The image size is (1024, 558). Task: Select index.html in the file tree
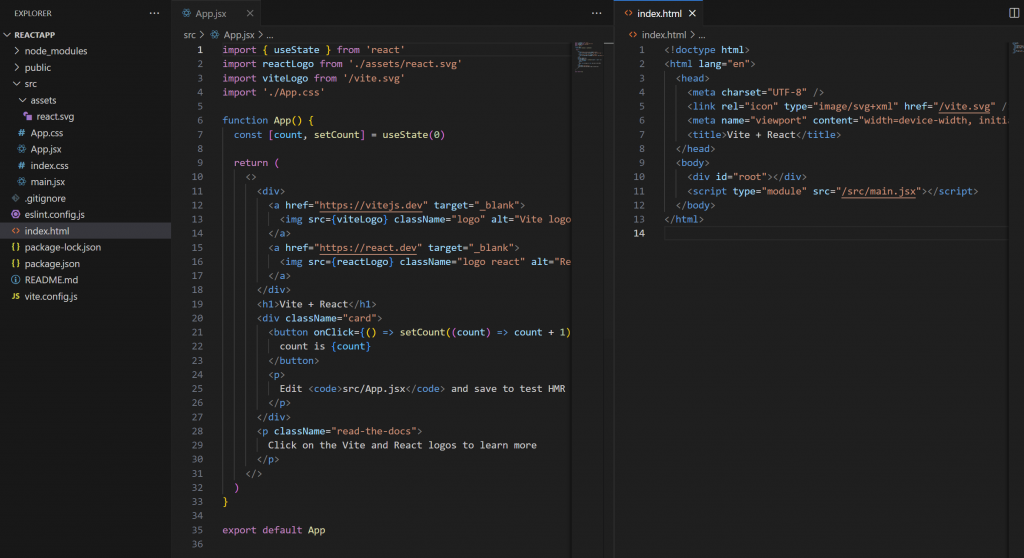click(86, 231)
